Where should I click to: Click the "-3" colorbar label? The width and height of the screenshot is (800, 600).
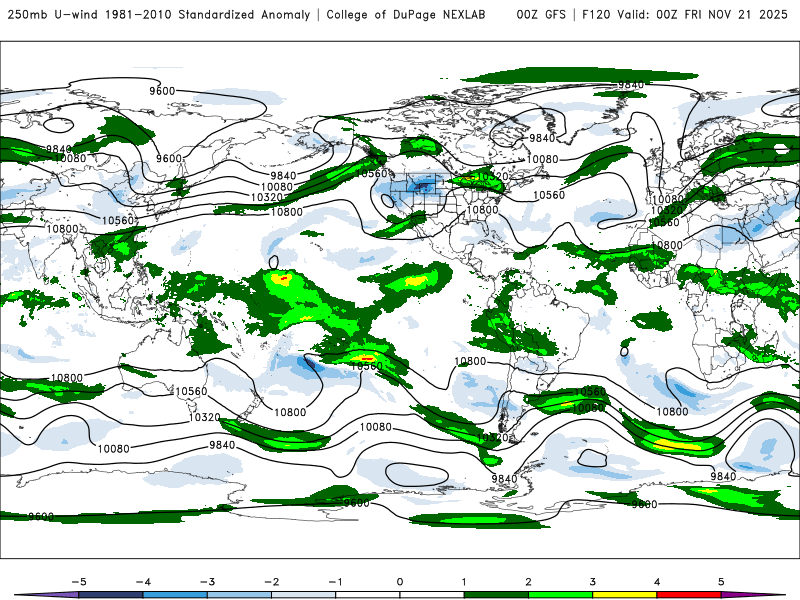click(207, 582)
